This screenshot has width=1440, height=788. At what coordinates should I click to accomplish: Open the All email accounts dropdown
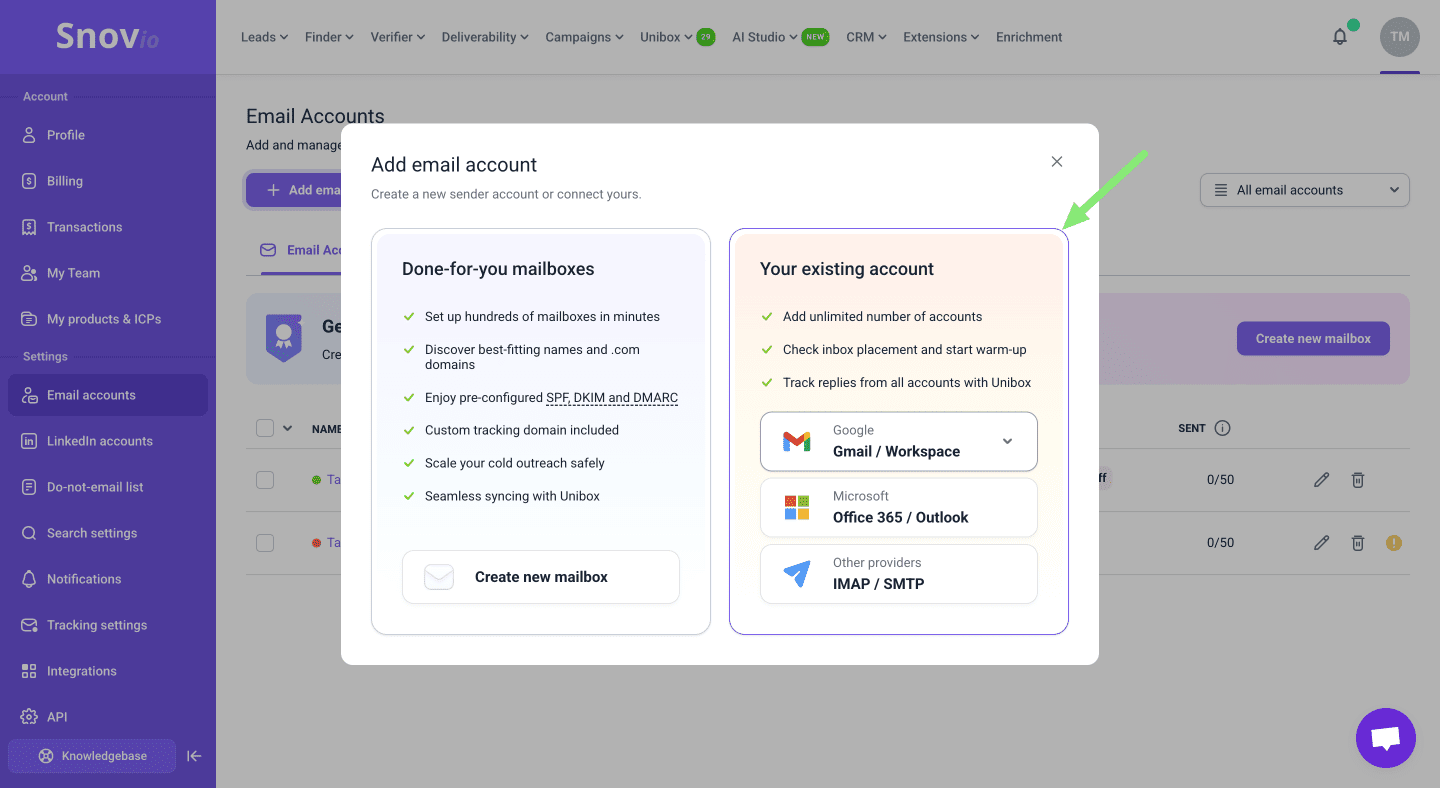pos(1304,190)
